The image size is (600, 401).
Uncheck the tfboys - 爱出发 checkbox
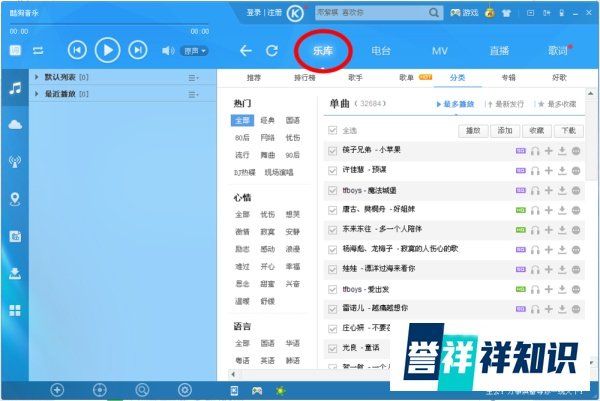(x=332, y=290)
